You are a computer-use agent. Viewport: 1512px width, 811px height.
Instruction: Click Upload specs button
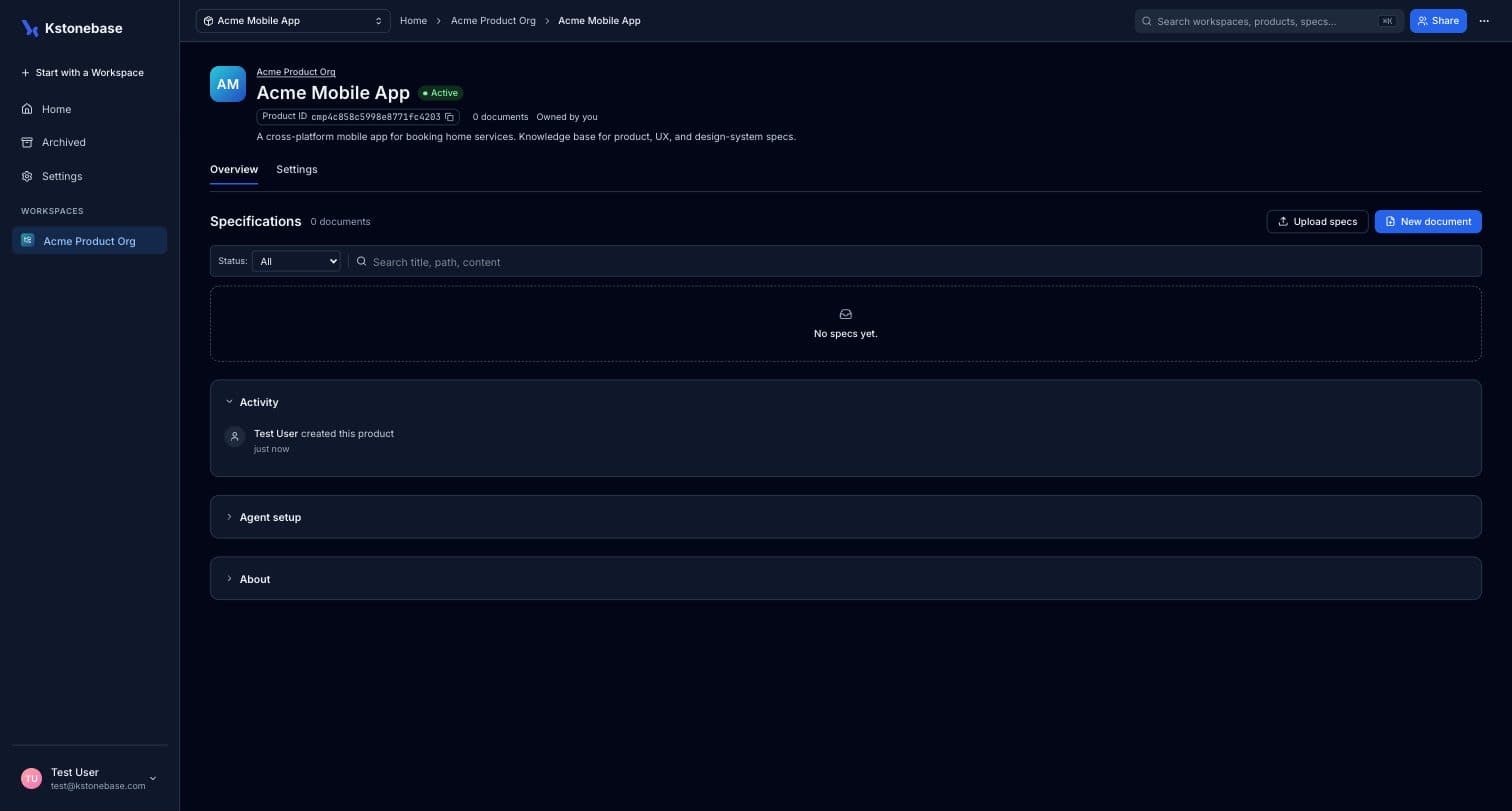point(1317,221)
